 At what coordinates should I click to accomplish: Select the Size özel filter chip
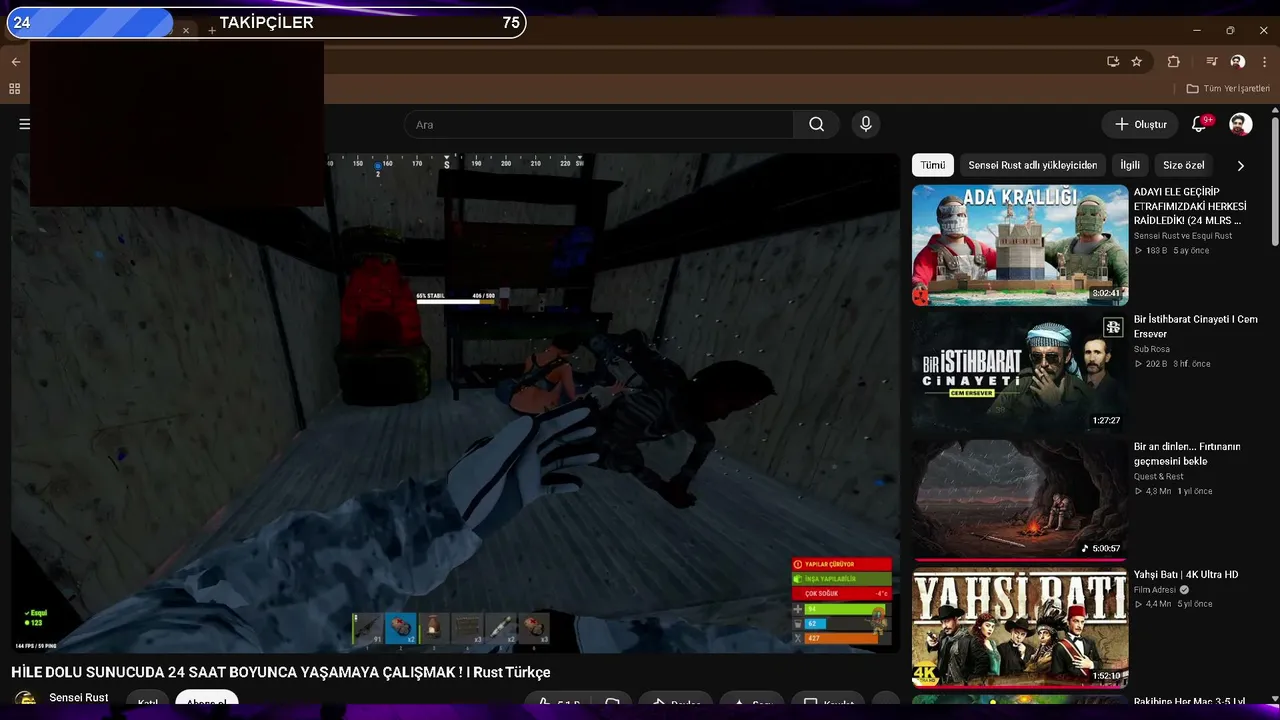[1184, 165]
